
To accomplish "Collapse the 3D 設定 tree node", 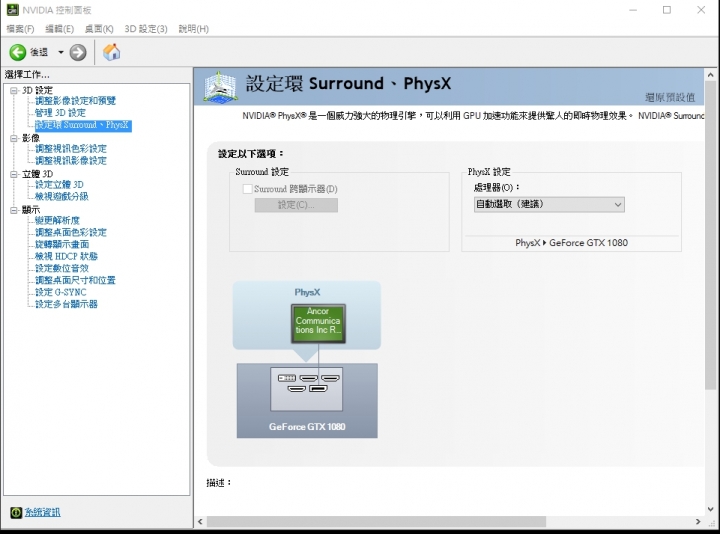I will coord(14,90).
